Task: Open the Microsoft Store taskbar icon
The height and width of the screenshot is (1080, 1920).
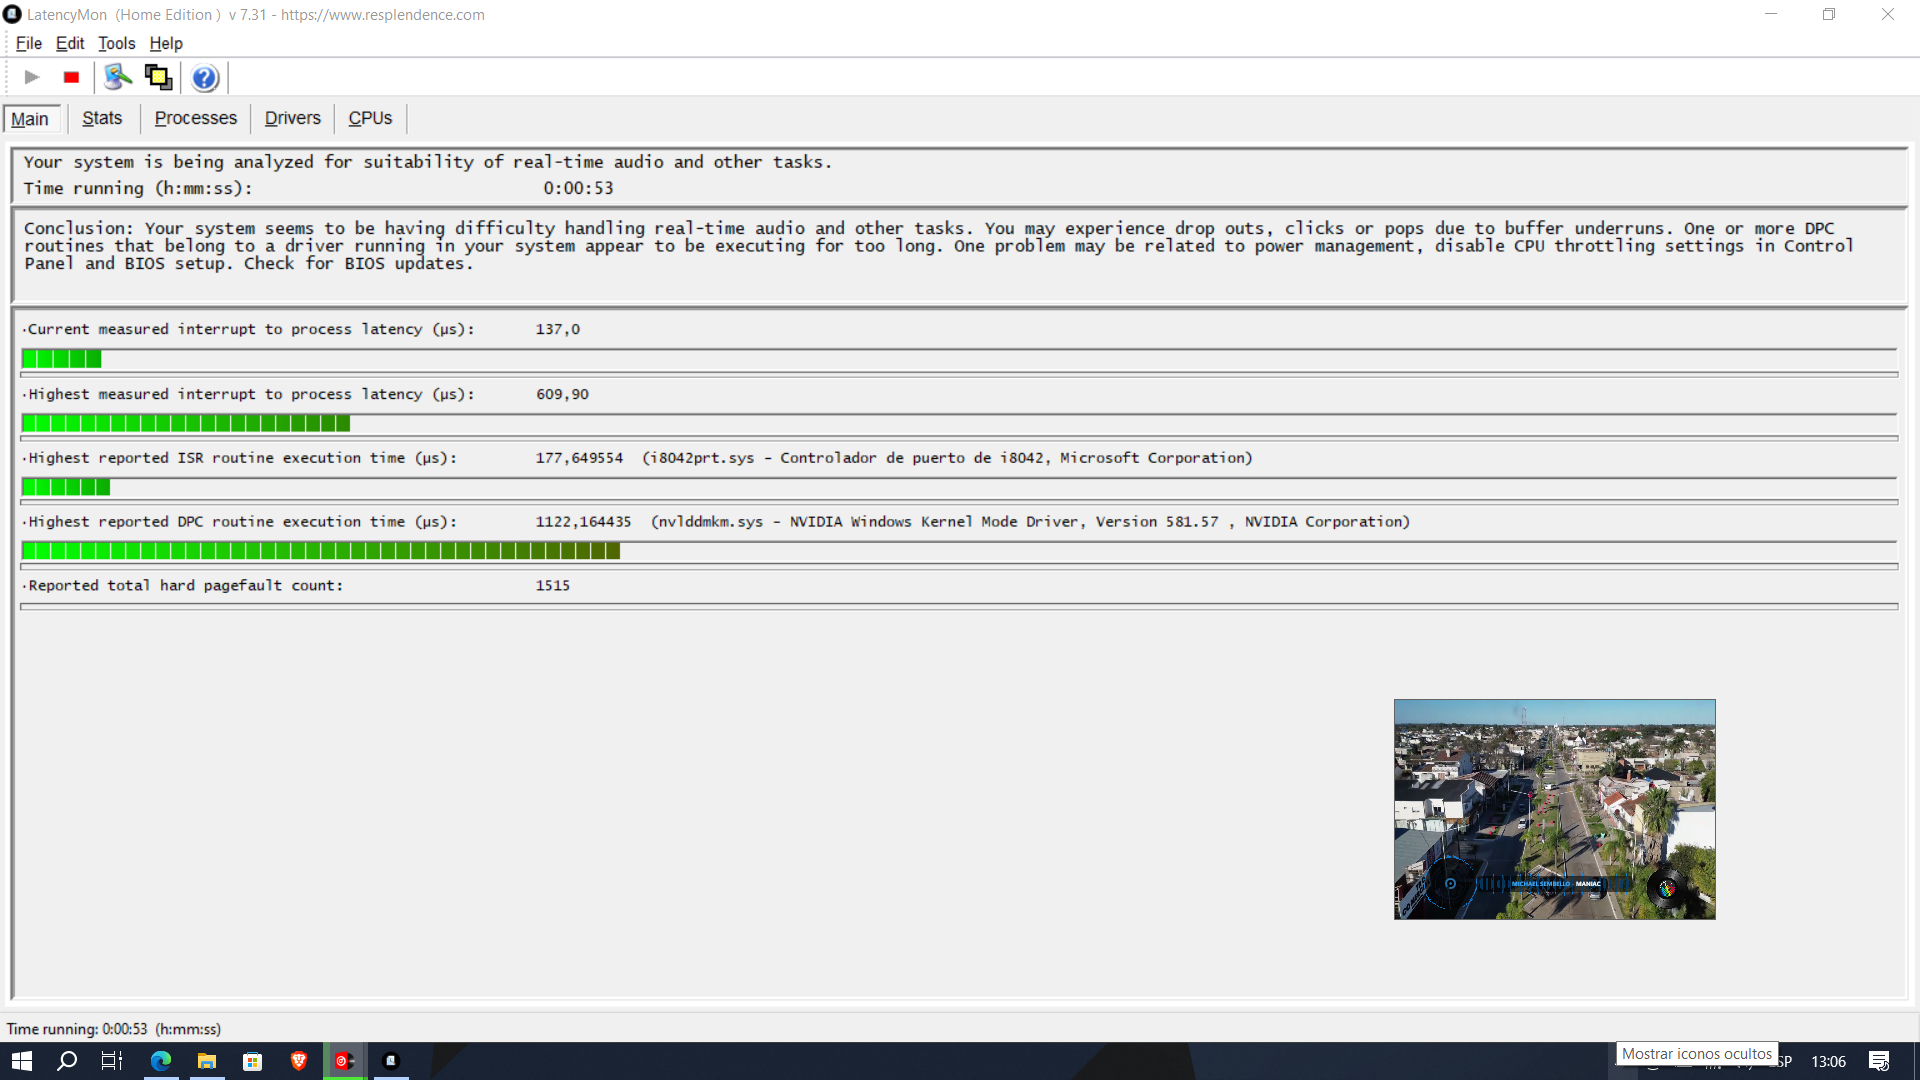Action: point(252,1061)
